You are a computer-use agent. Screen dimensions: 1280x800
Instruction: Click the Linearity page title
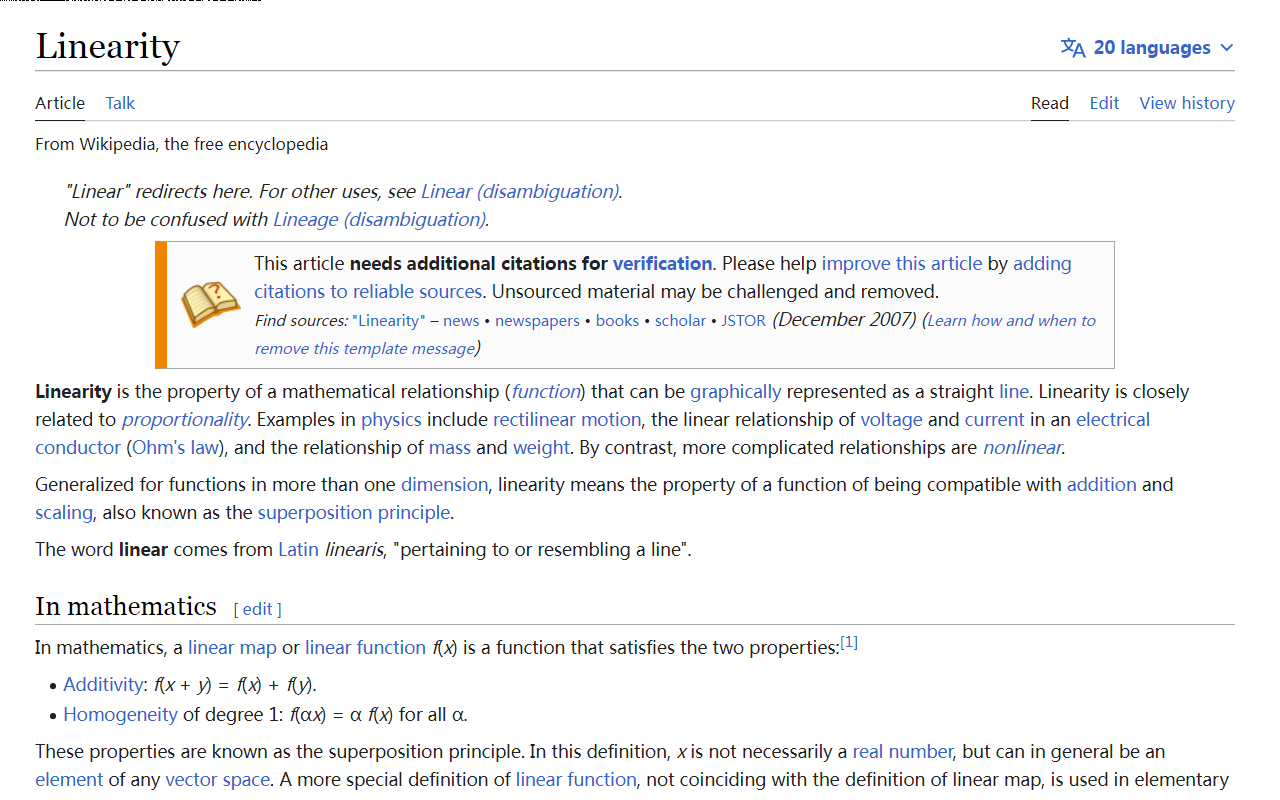click(x=107, y=47)
